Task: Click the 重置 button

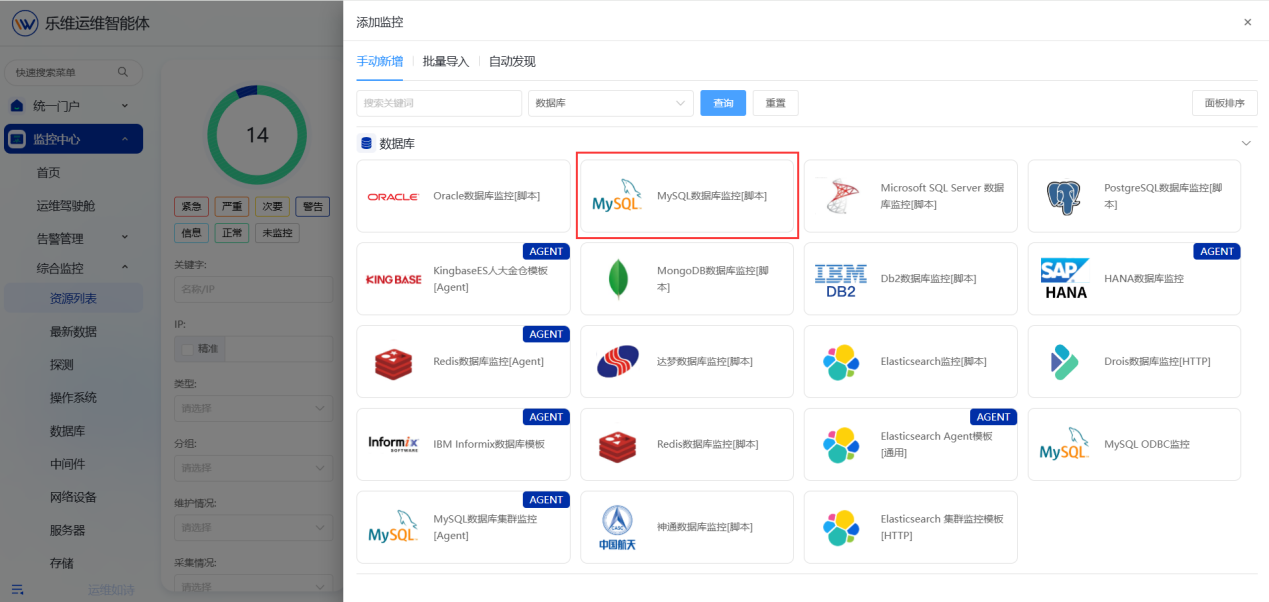Action: [x=775, y=103]
